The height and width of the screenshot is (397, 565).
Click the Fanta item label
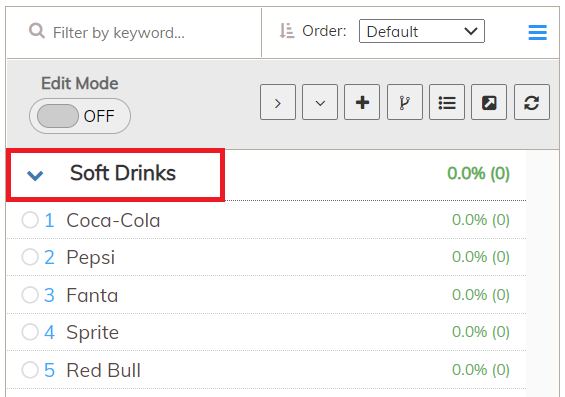coord(92,295)
